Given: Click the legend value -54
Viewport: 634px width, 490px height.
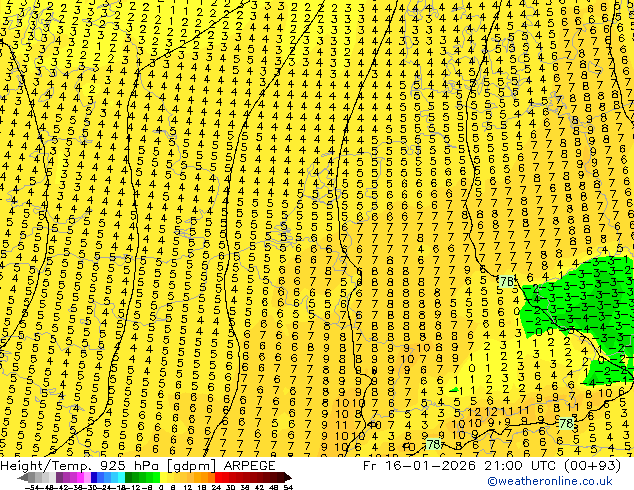Looking at the screenshot, I should tap(32, 487).
